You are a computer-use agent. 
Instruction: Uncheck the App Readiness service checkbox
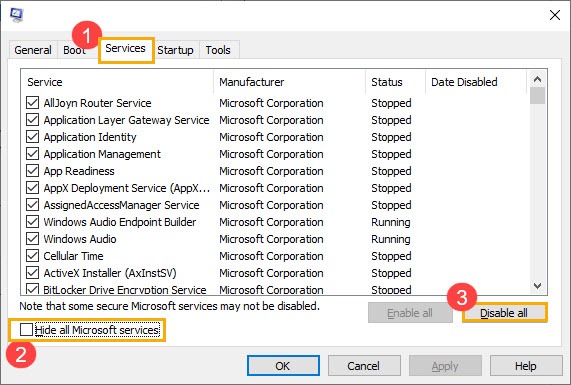(x=32, y=171)
